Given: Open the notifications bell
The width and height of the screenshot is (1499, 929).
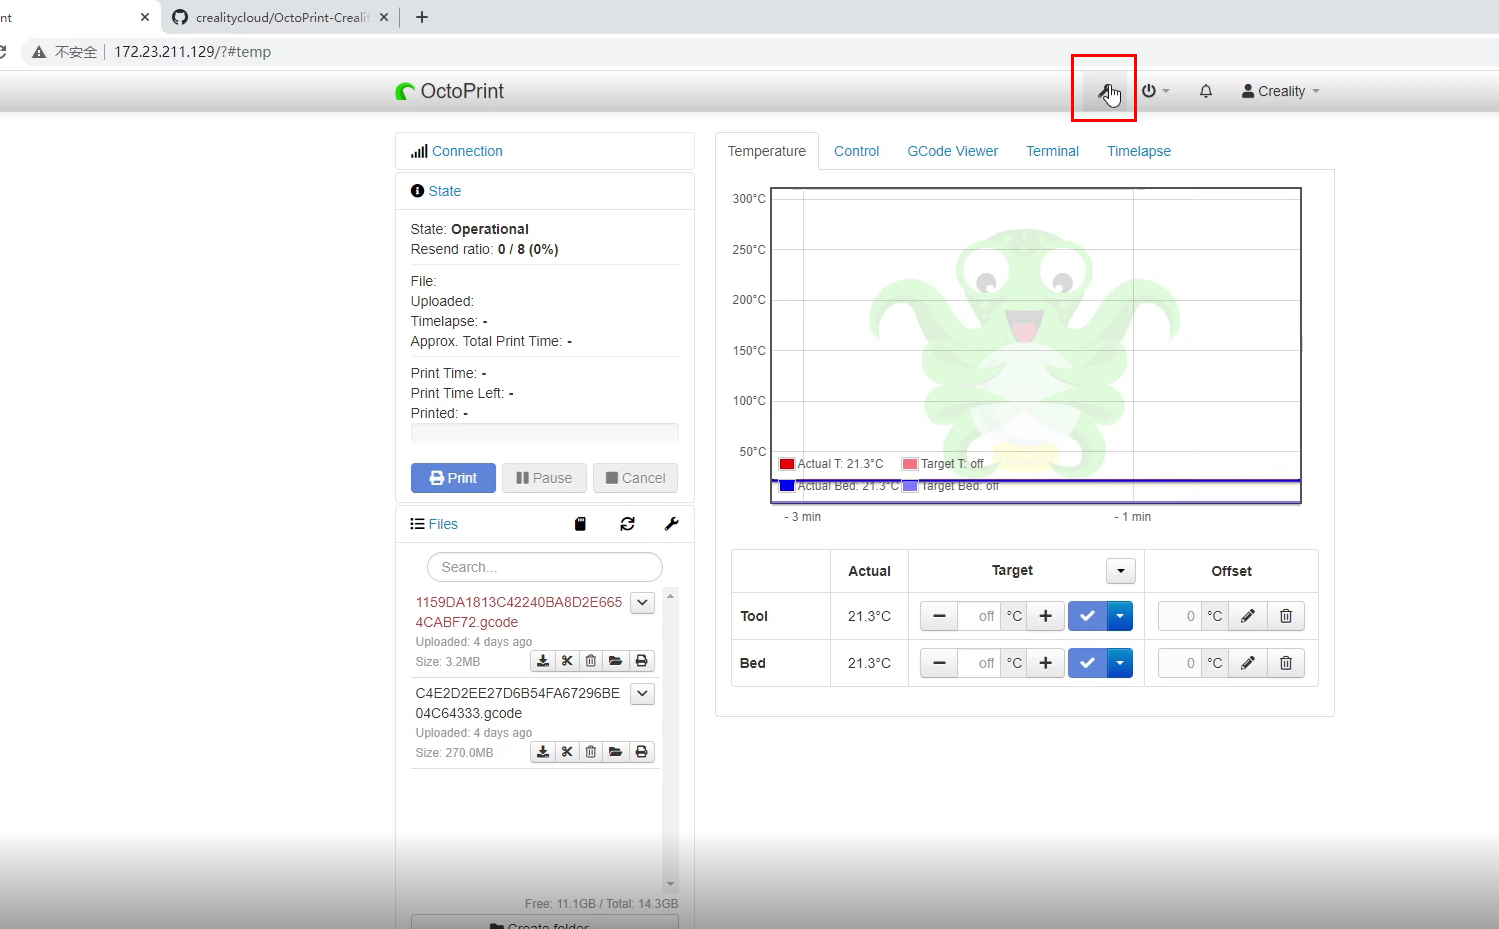Looking at the screenshot, I should [x=1206, y=91].
